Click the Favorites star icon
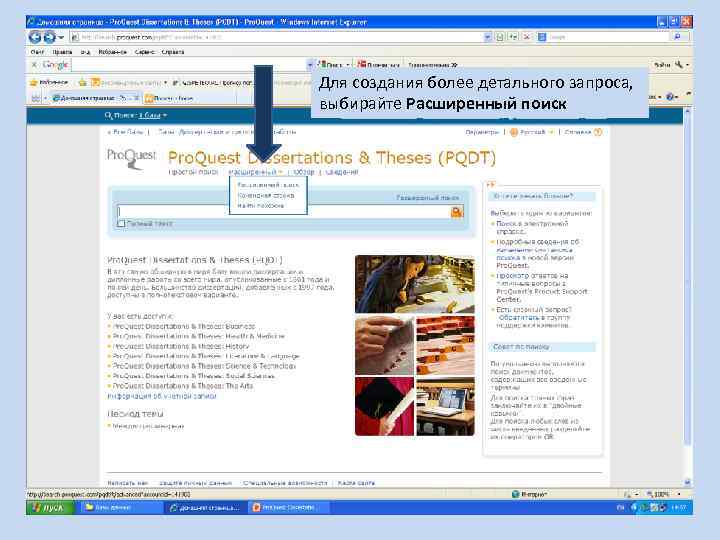Viewport: 720px width, 540px height. coord(34,83)
